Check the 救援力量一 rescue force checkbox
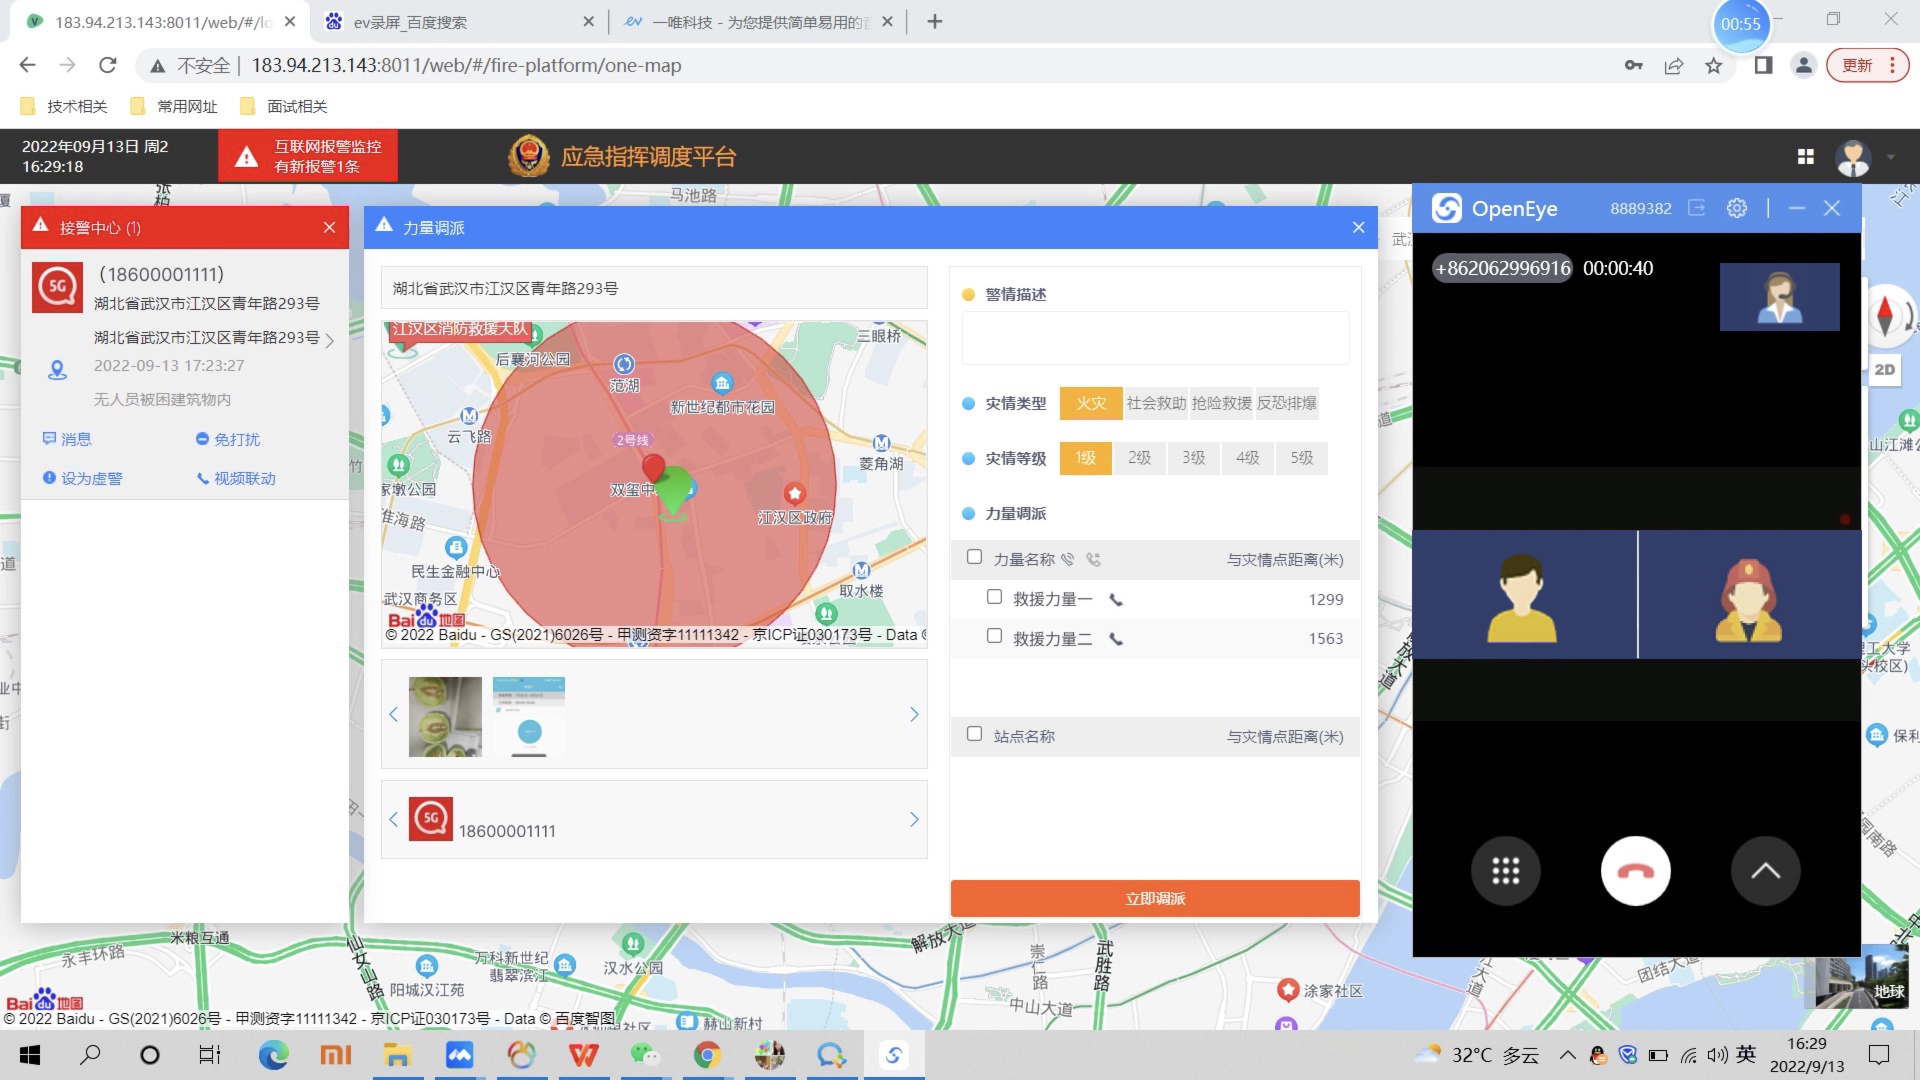 point(994,597)
